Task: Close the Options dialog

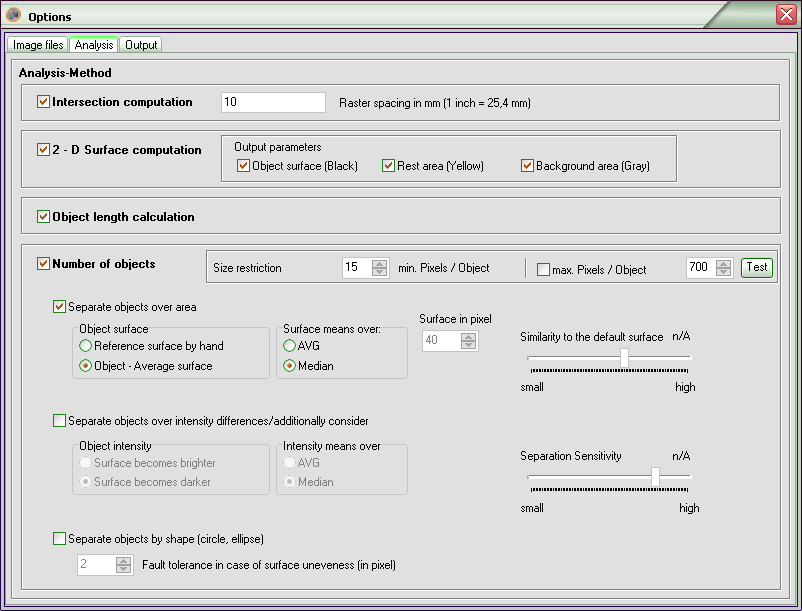Action: coord(786,14)
